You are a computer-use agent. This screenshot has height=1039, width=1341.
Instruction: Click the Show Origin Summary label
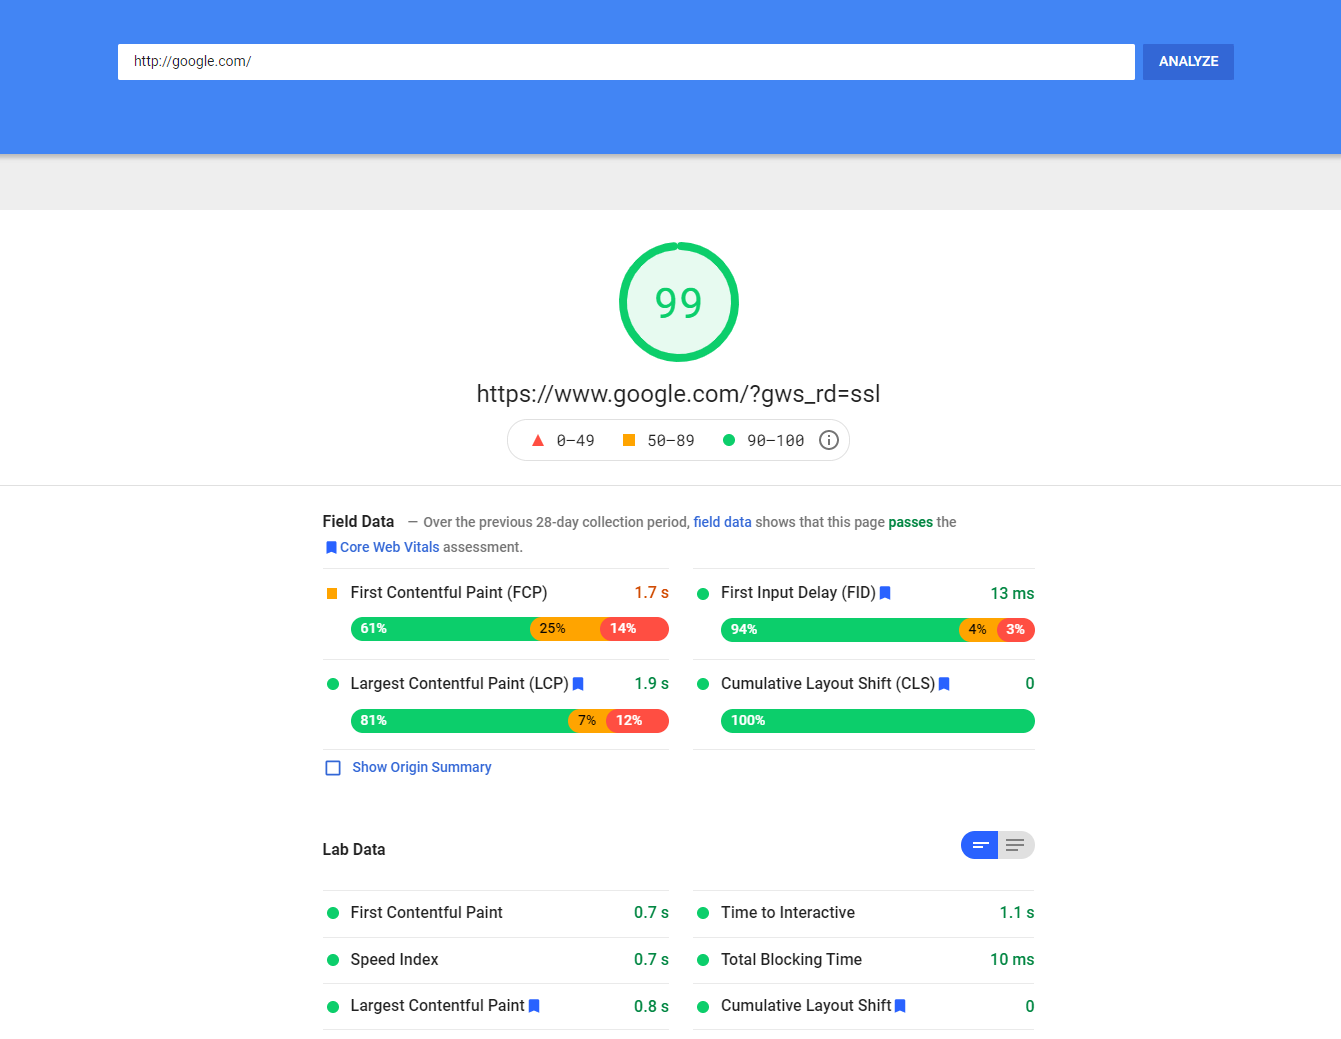click(x=422, y=767)
